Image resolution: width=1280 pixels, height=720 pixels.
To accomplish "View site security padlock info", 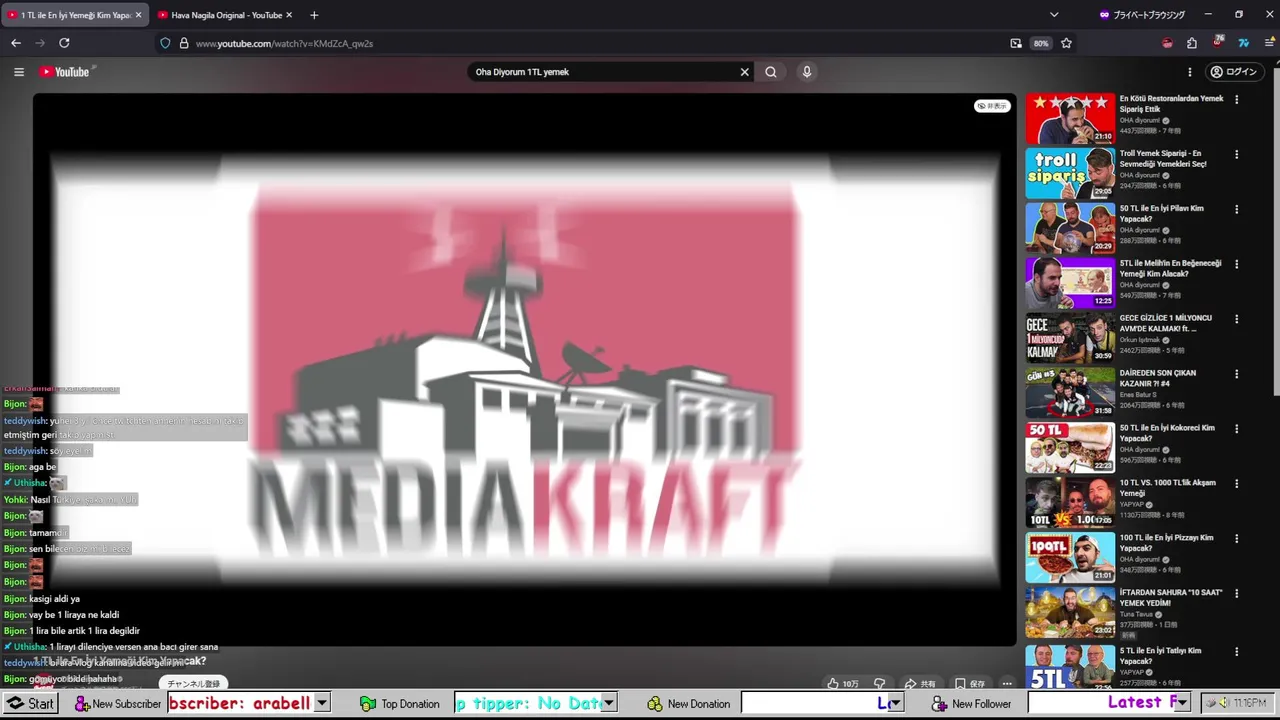I will coord(184,43).
